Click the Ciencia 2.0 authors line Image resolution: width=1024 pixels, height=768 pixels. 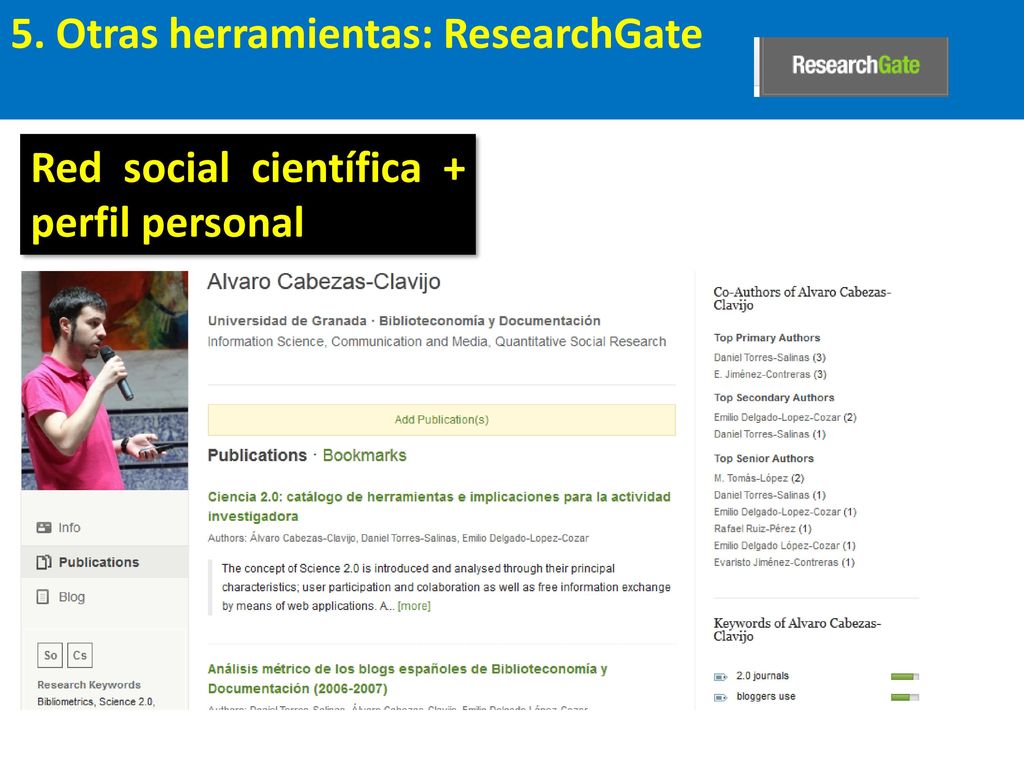398,538
